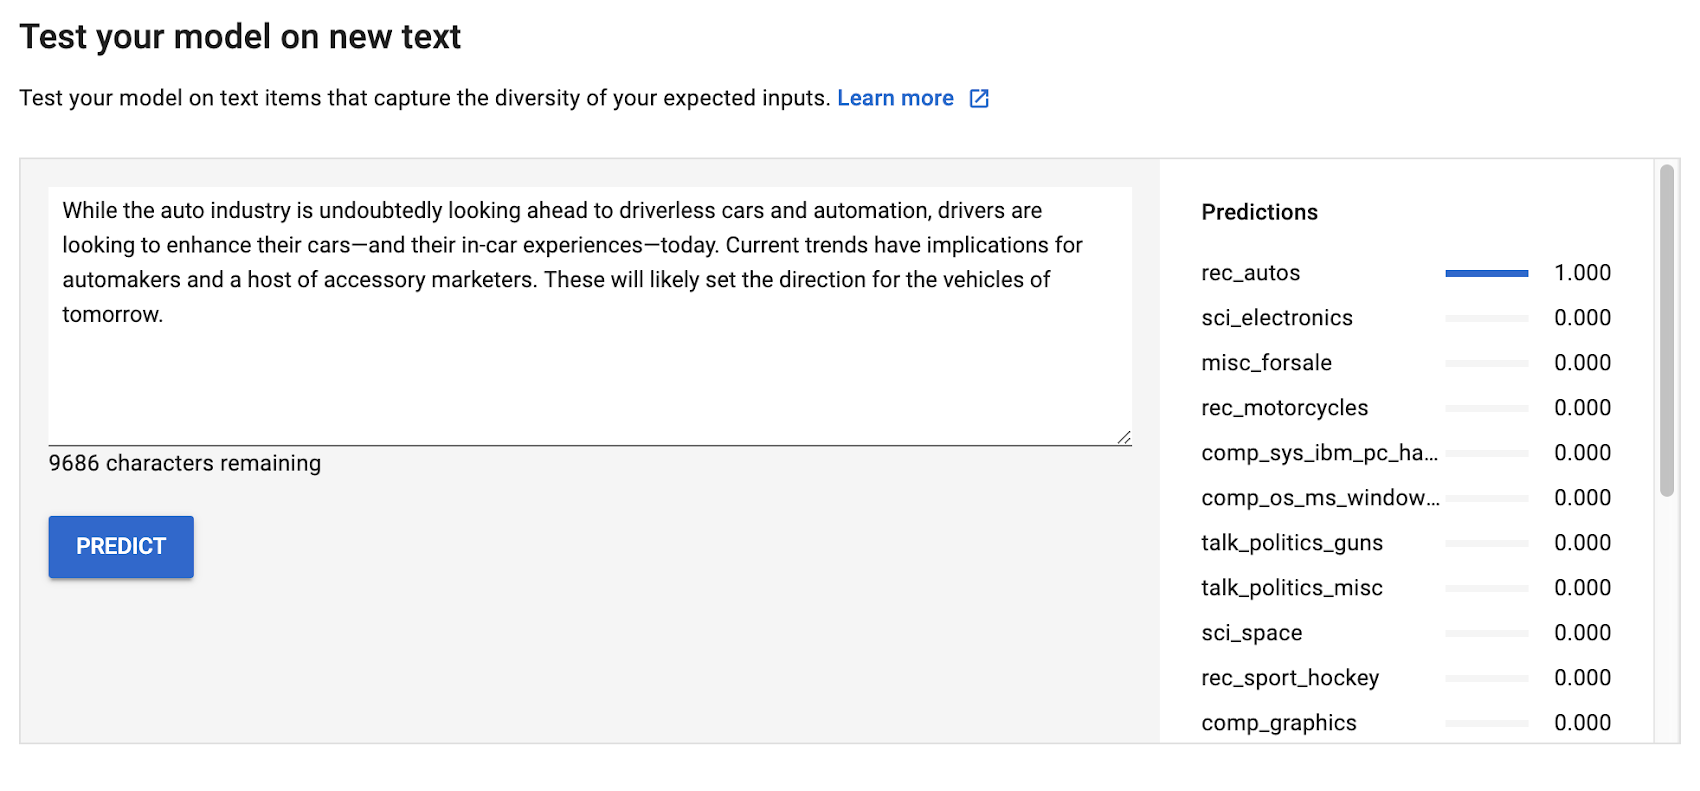Viewport: 1700px width, 791px height.
Task: Select the talk_politics_guns prediction label
Action: (1292, 543)
